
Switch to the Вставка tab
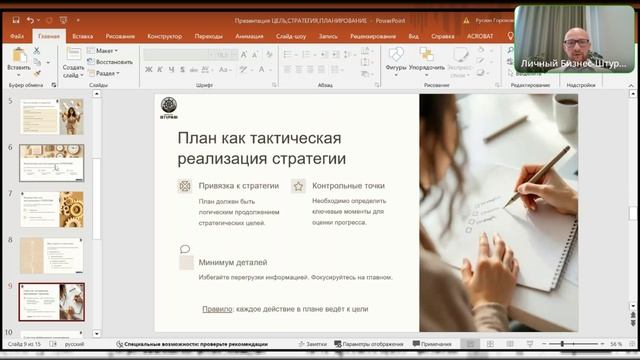coord(82,36)
